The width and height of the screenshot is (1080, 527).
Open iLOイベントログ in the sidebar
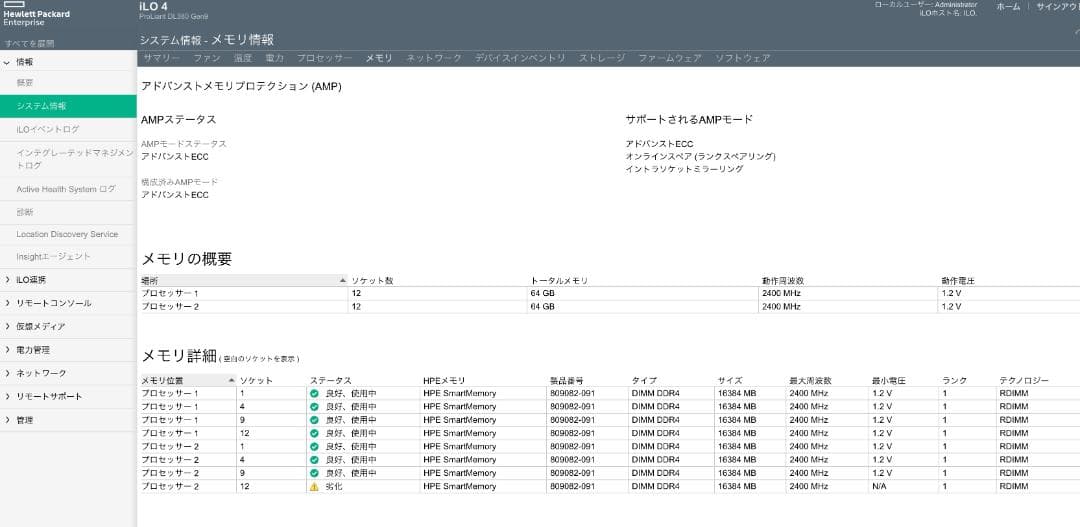tap(48, 130)
